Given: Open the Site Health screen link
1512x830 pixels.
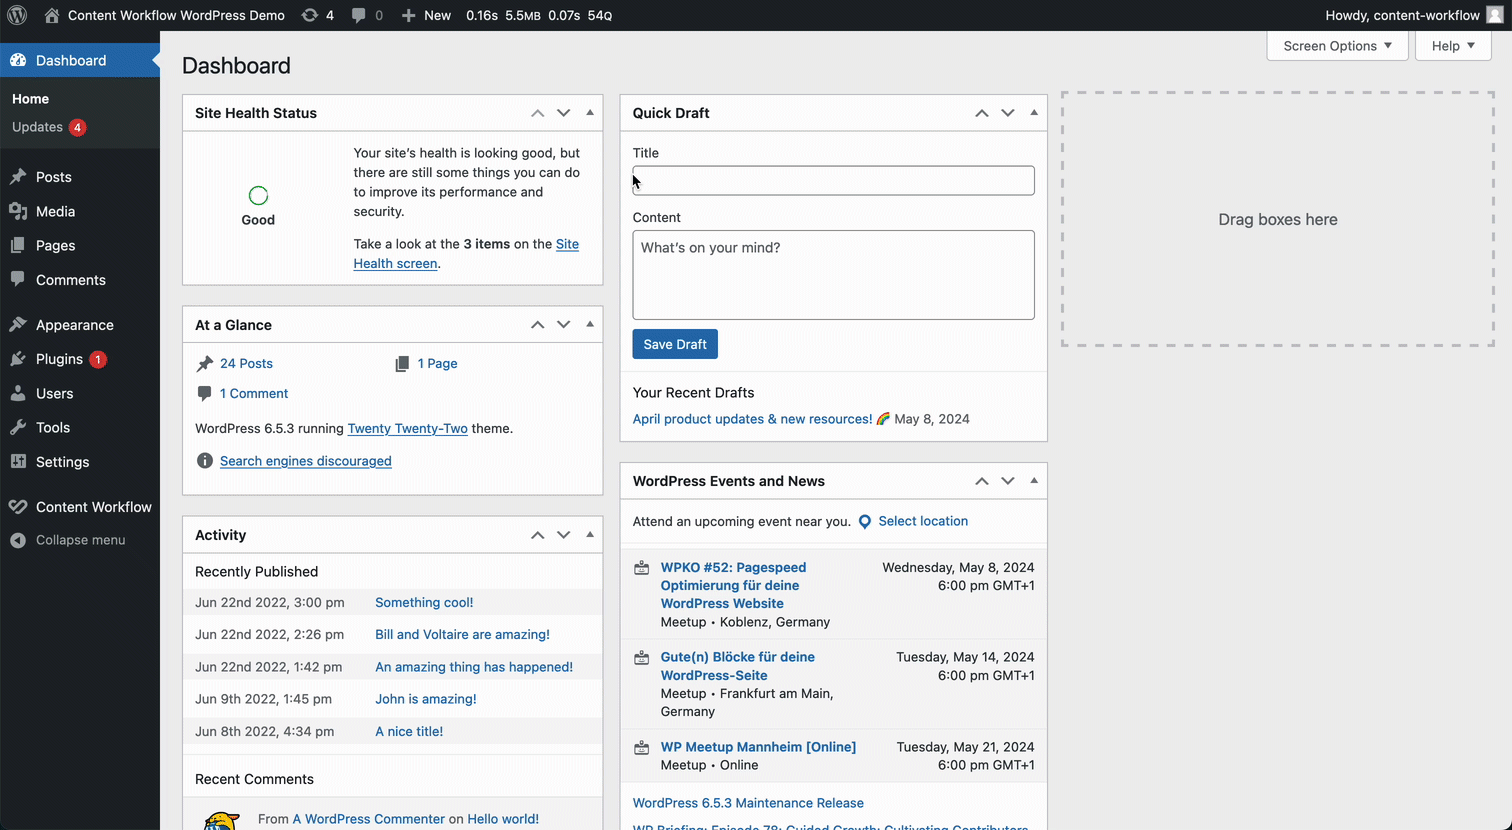Looking at the screenshot, I should [x=567, y=244].
